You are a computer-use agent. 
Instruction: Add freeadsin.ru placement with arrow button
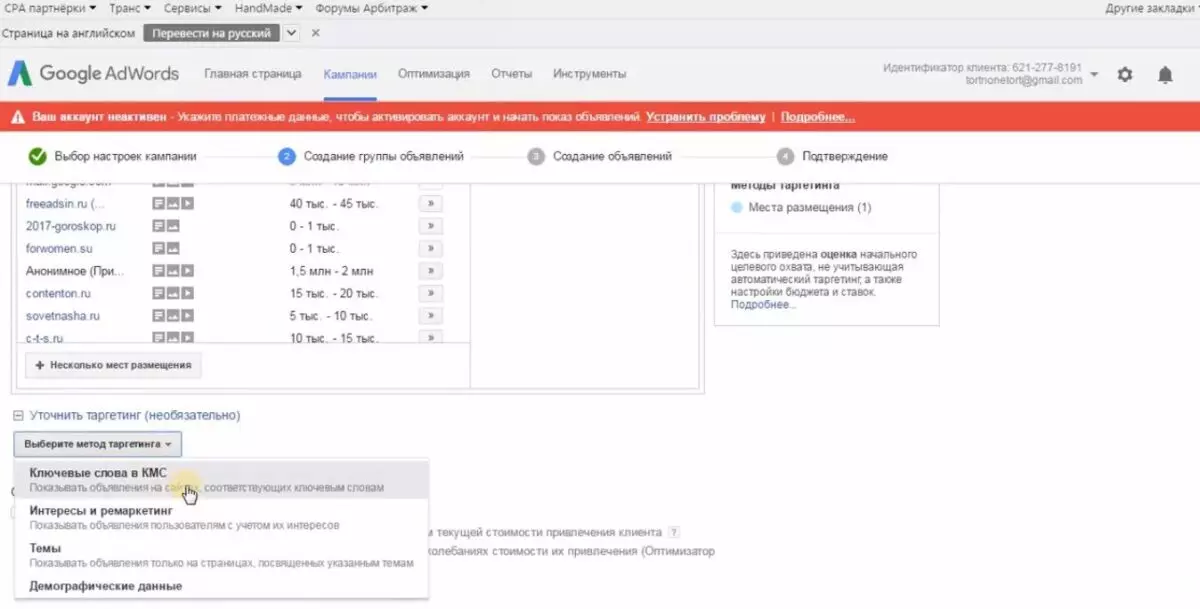(x=430, y=203)
